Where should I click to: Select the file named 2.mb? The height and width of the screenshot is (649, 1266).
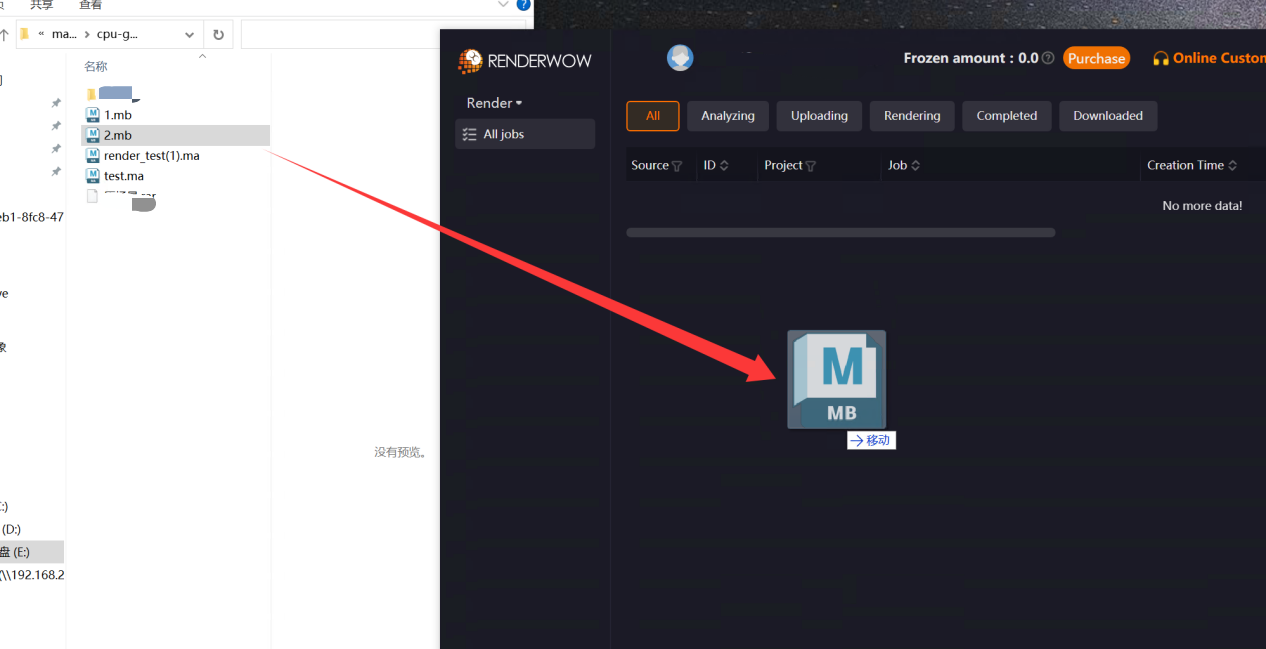(175, 135)
